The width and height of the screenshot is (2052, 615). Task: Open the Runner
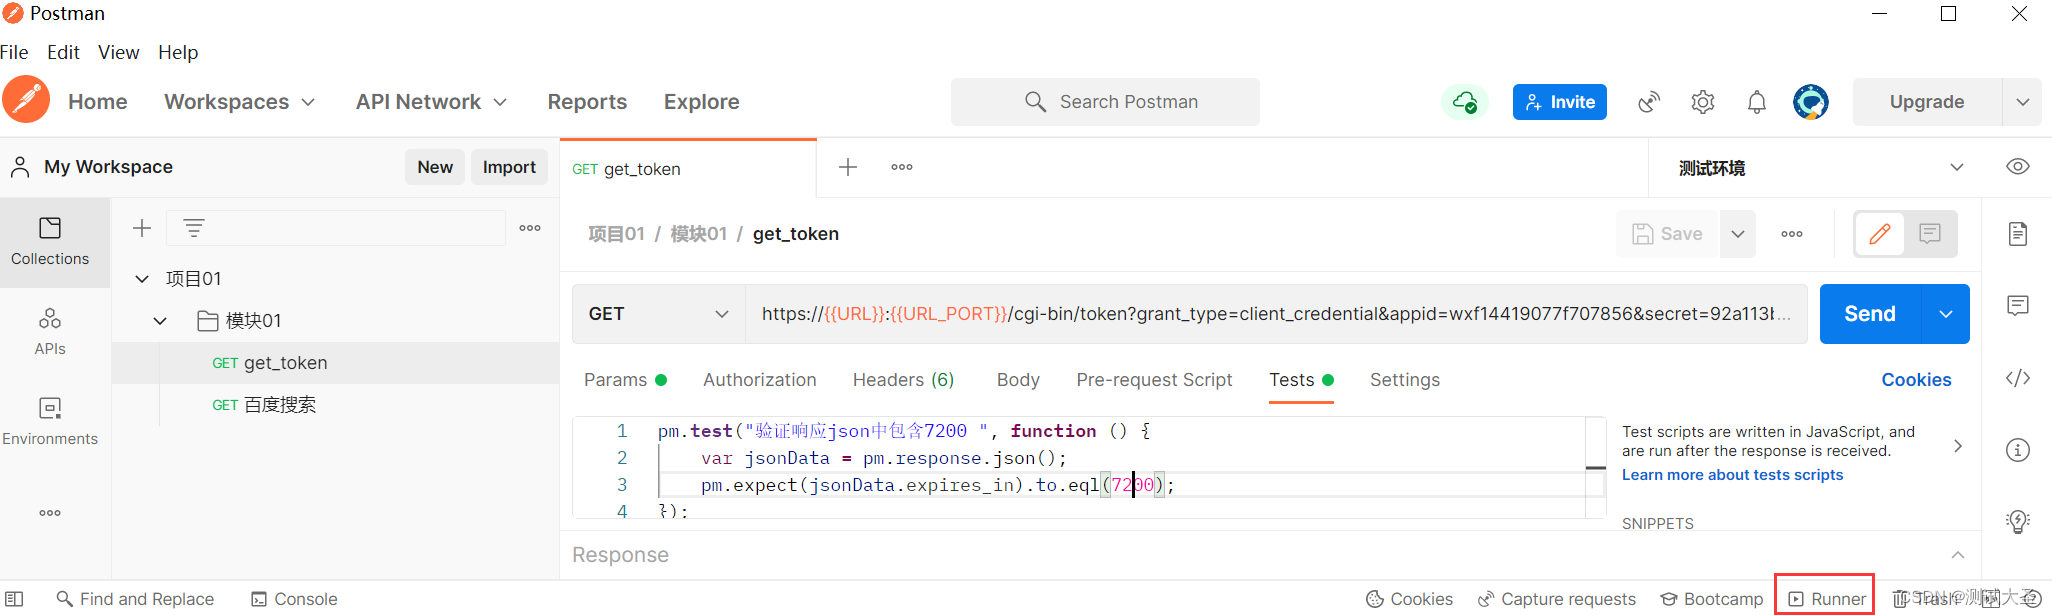pos(1826,599)
